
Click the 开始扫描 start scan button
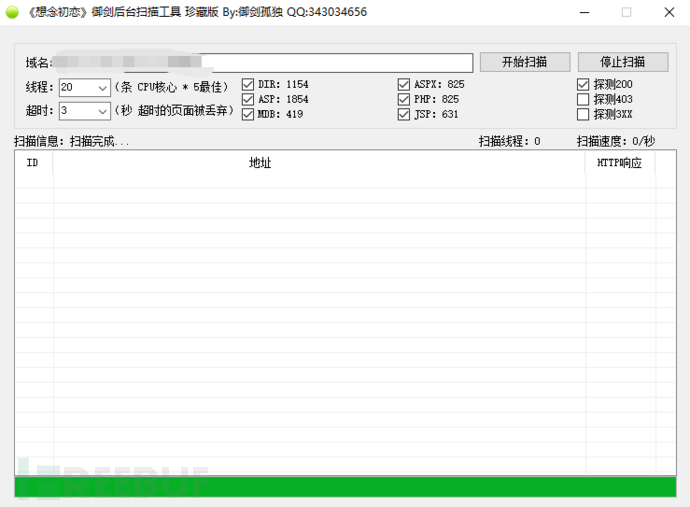tap(525, 62)
